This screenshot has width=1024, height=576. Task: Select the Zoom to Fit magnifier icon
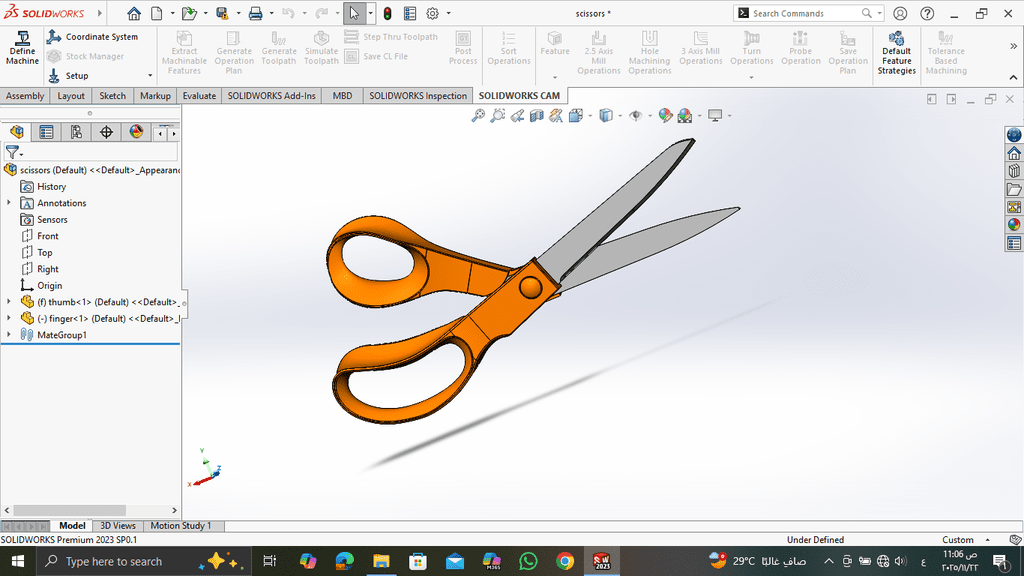(x=479, y=116)
